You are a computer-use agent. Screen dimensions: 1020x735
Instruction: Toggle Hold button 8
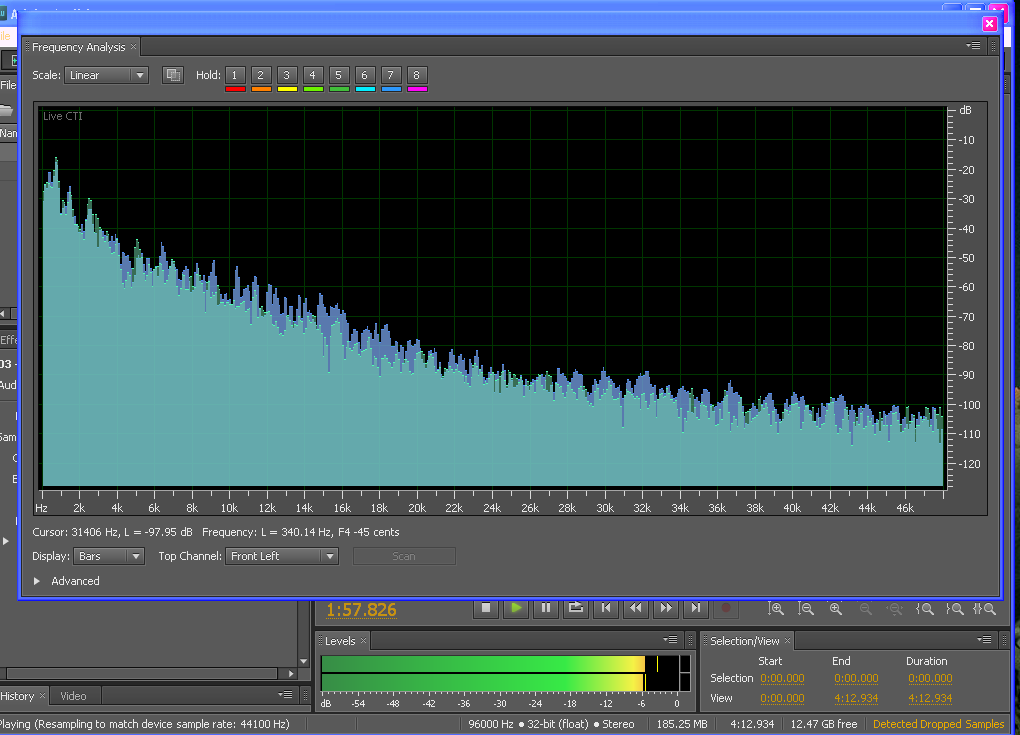417,75
